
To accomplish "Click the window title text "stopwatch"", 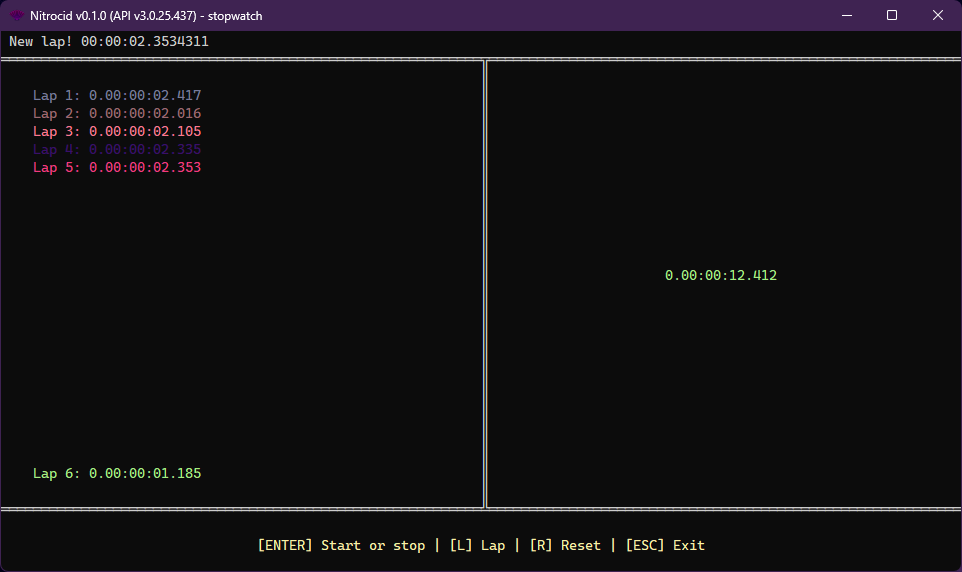I will pos(235,15).
